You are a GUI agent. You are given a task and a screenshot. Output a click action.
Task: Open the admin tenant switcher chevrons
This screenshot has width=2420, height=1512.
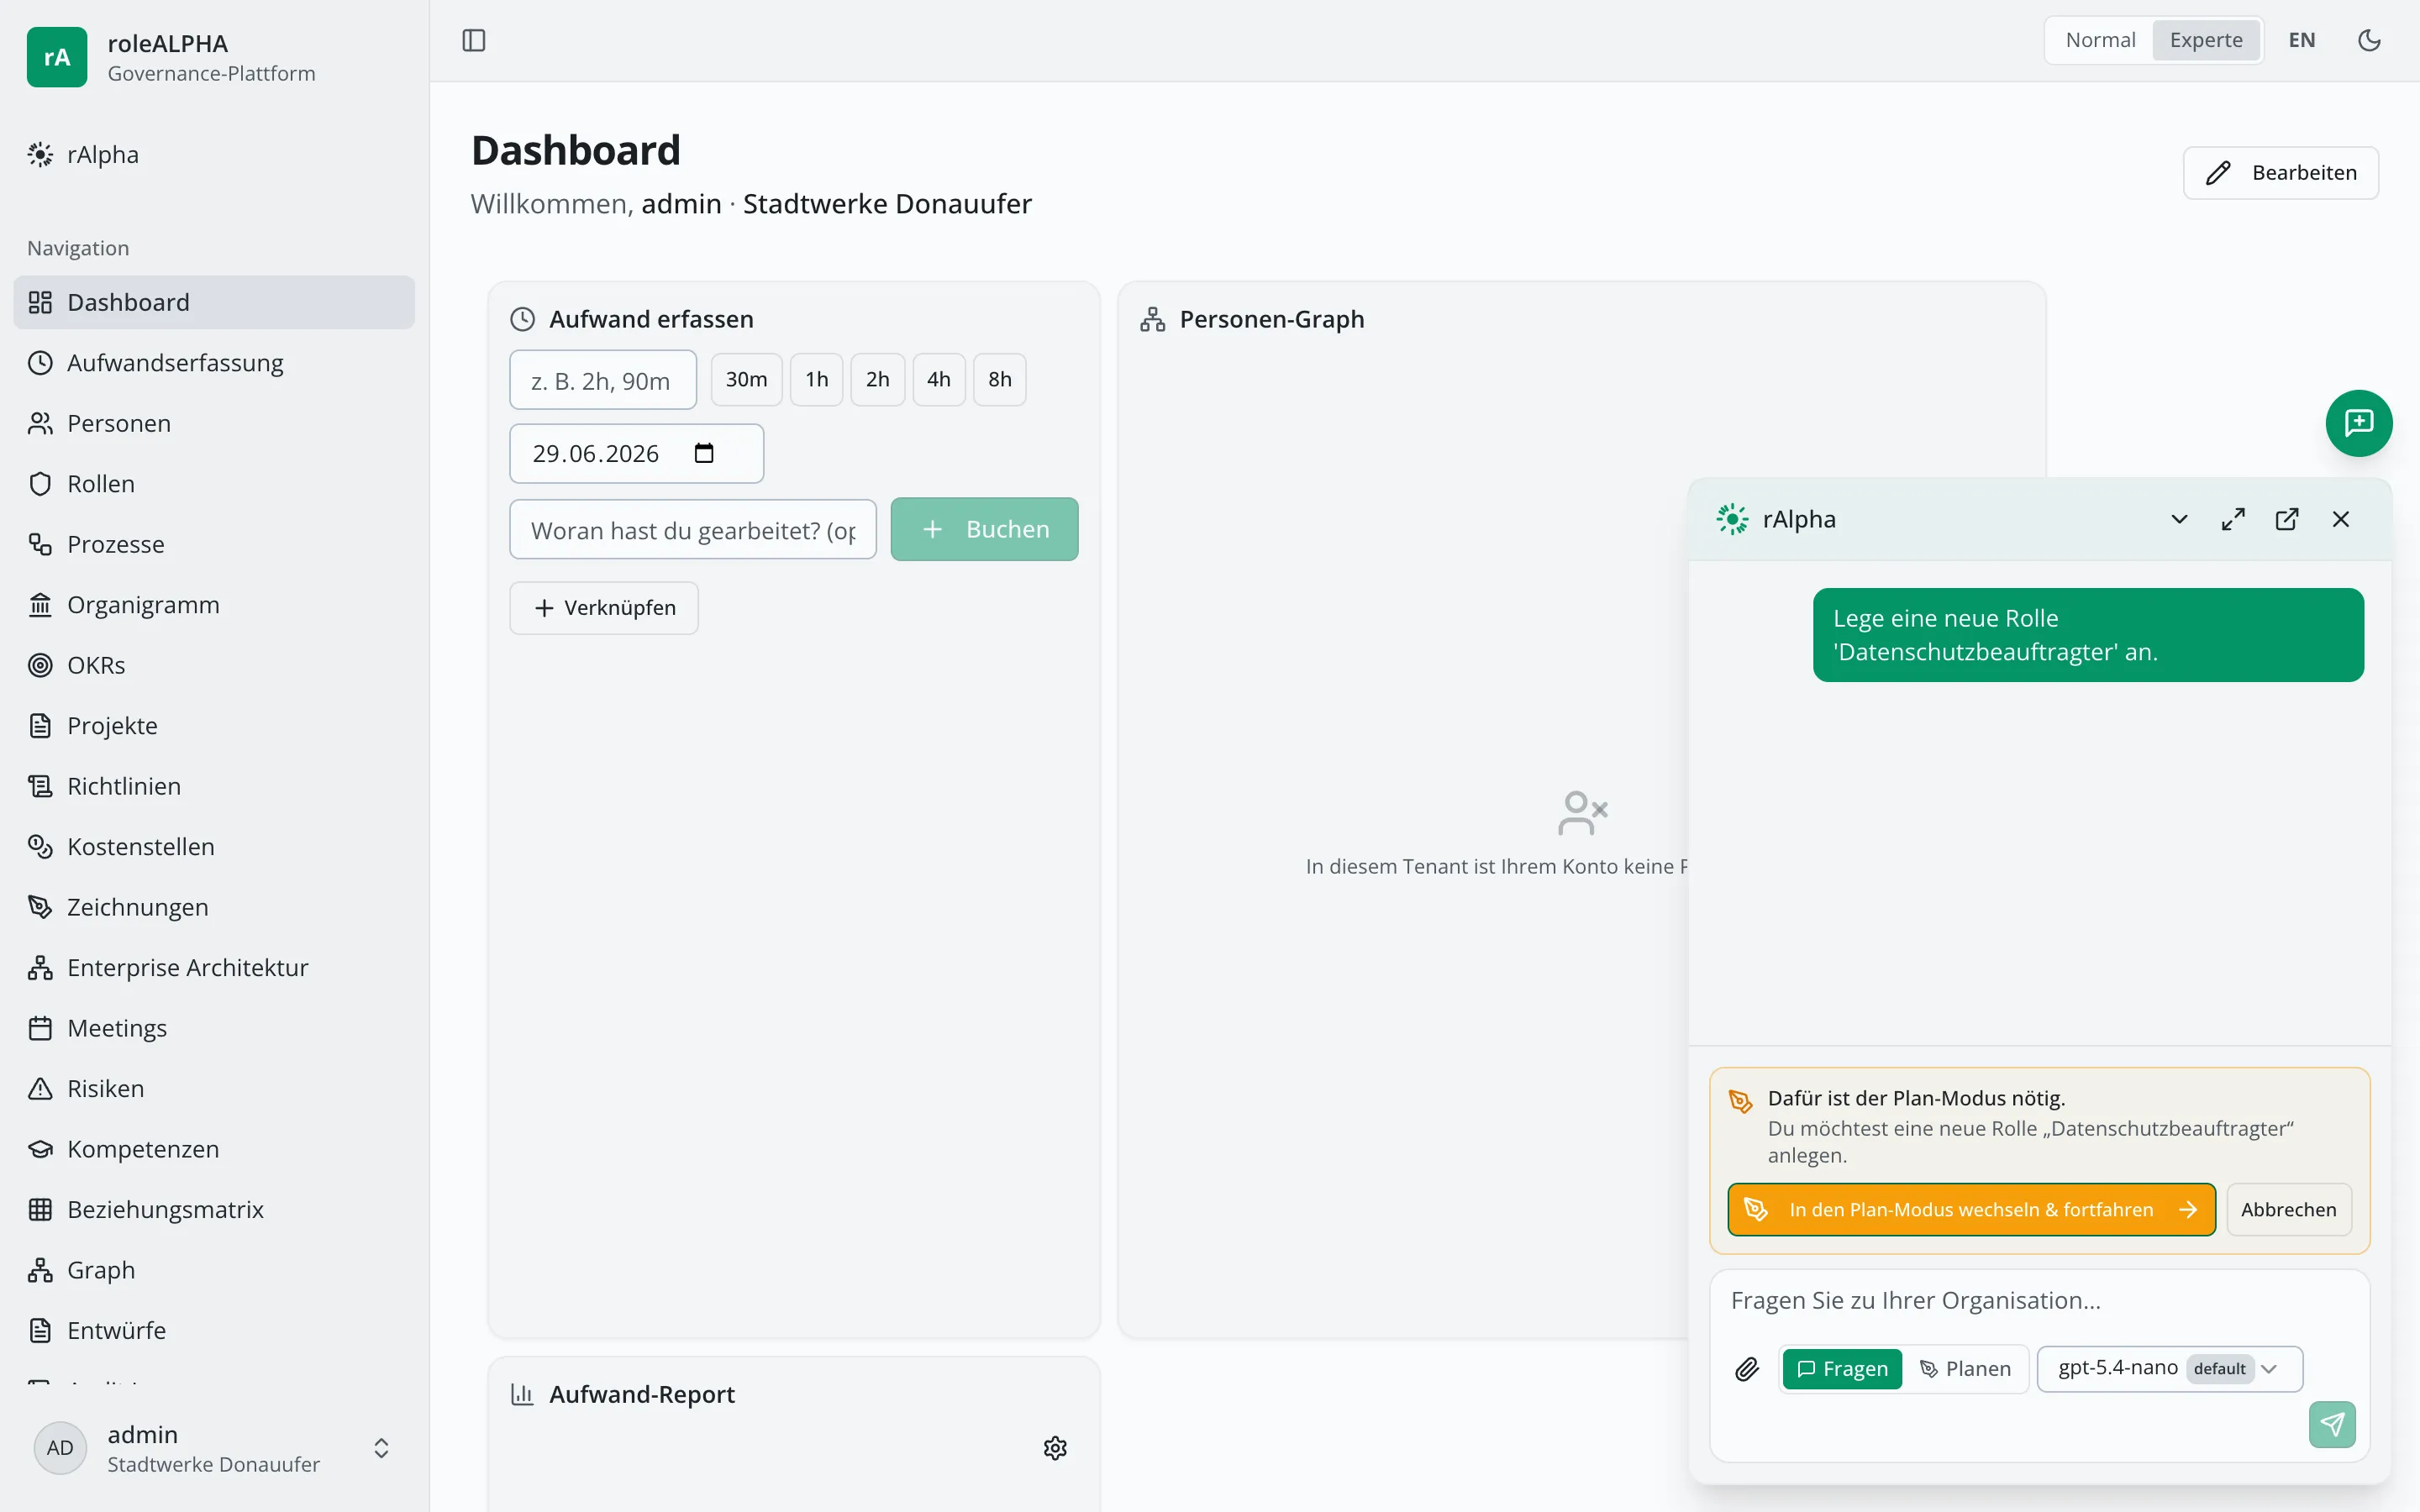pos(381,1448)
